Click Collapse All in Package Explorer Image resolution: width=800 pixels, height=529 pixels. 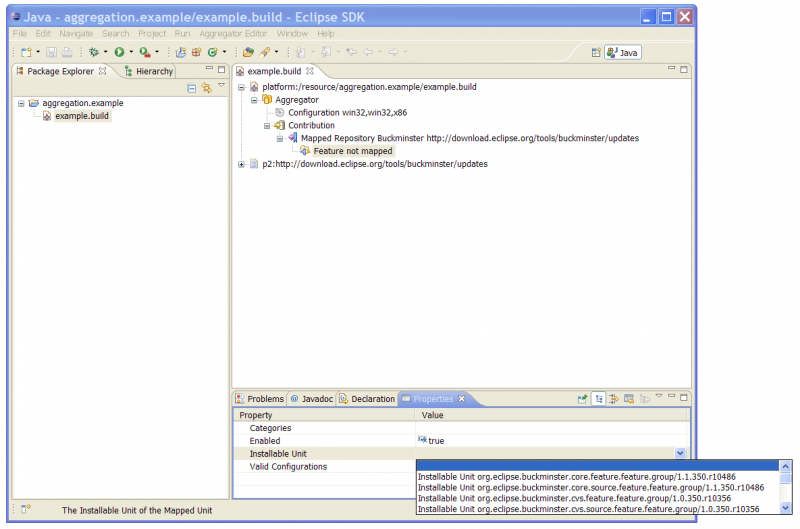192,88
